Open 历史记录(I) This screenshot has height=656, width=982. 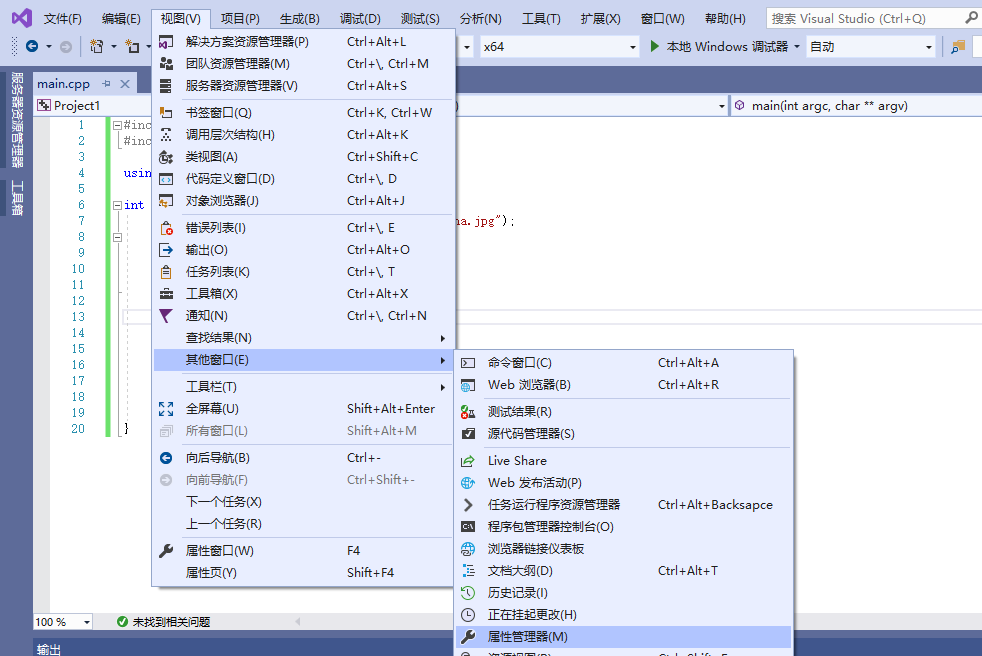click(x=624, y=592)
